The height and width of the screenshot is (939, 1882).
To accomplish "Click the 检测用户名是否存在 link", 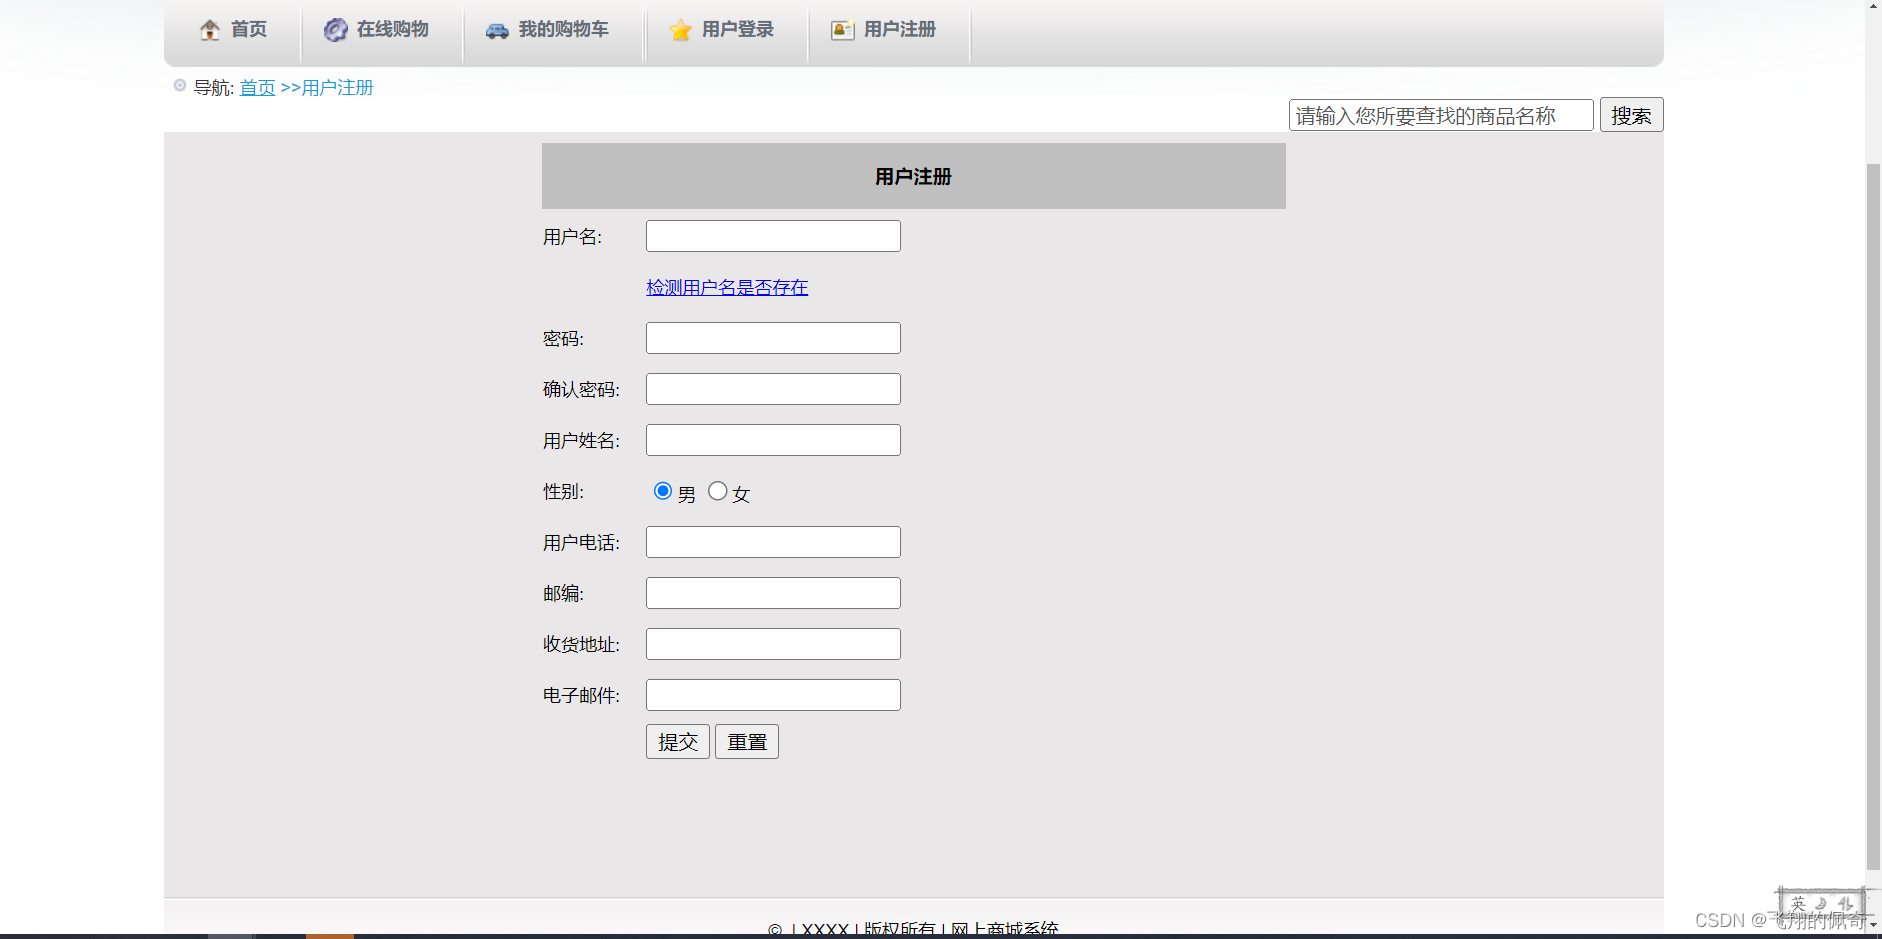I will tap(726, 287).
